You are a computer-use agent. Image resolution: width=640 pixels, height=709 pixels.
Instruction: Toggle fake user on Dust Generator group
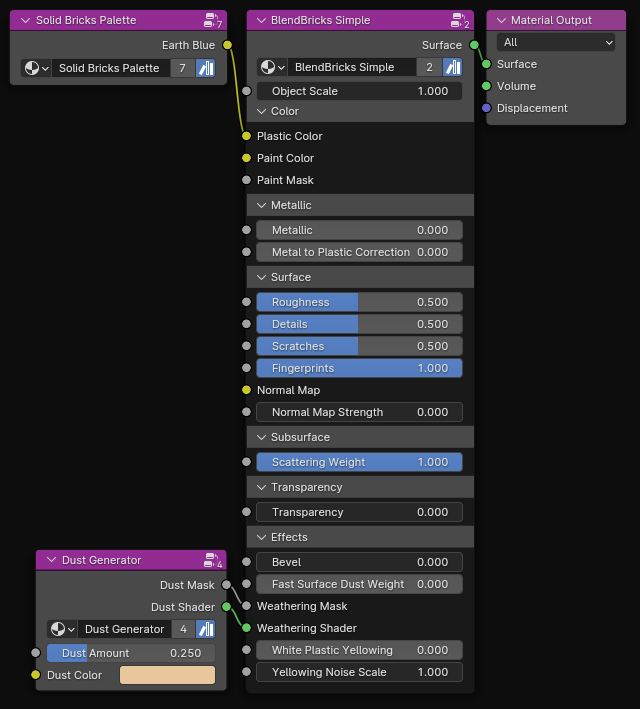(x=206, y=629)
